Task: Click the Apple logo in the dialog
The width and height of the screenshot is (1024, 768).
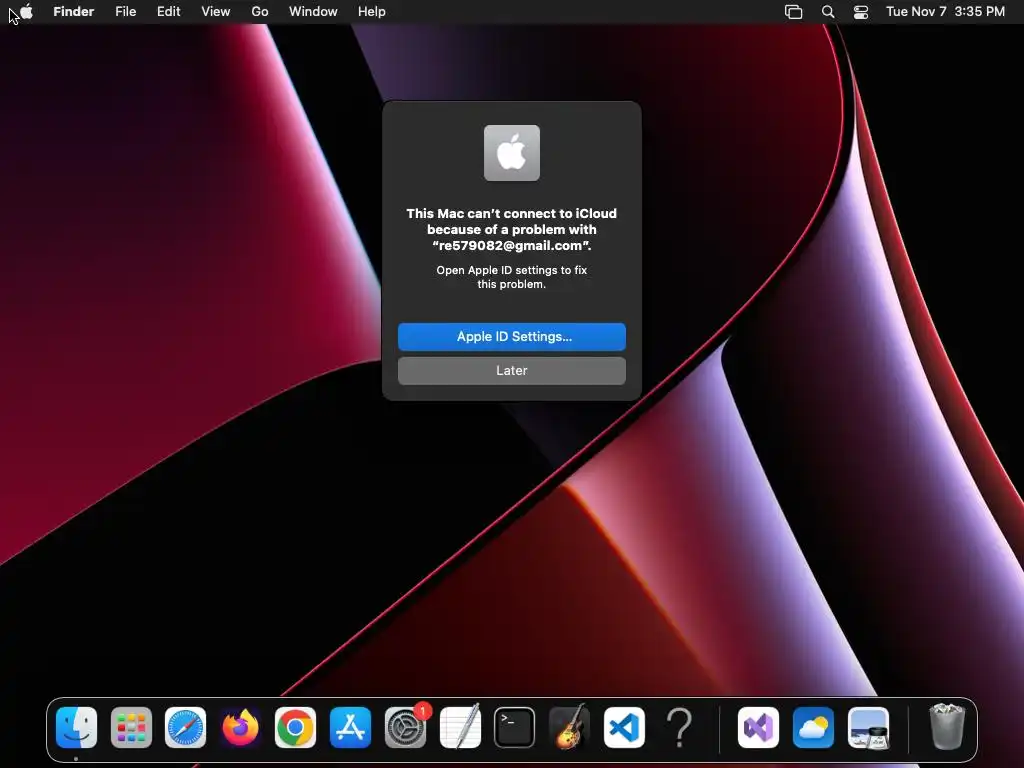Action: pos(511,153)
